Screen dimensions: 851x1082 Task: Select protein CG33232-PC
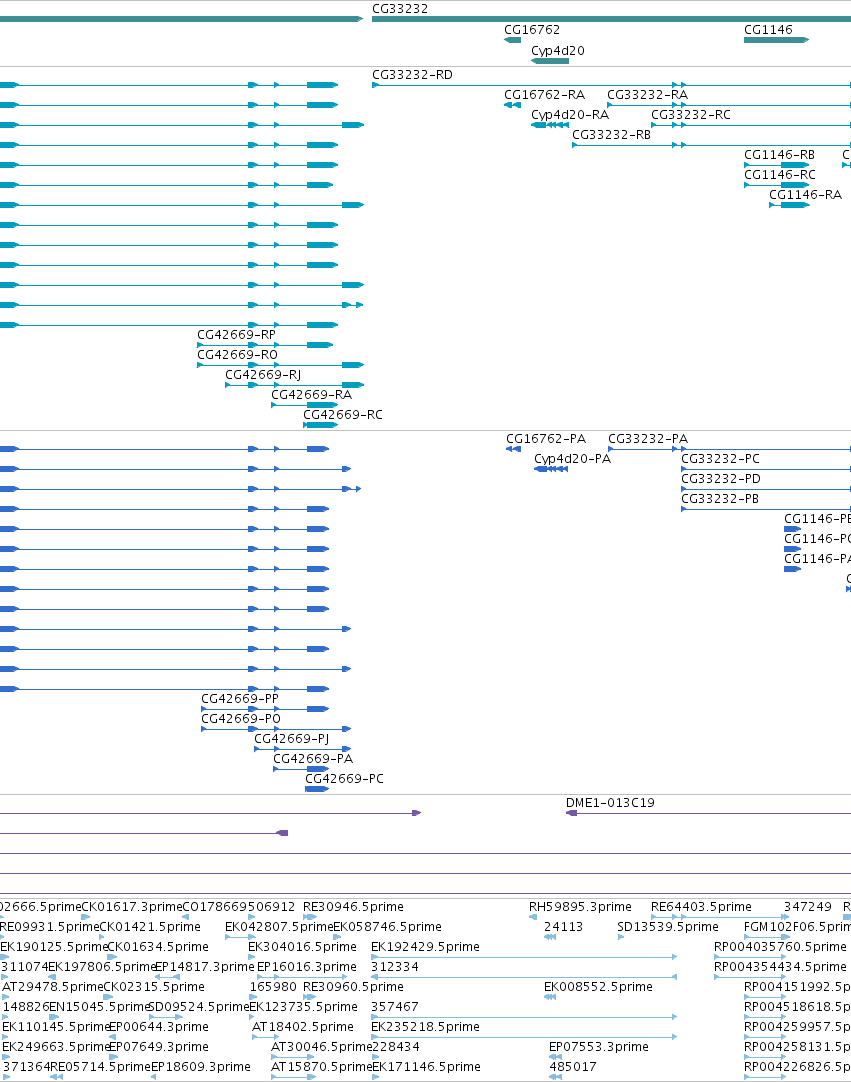[720, 459]
